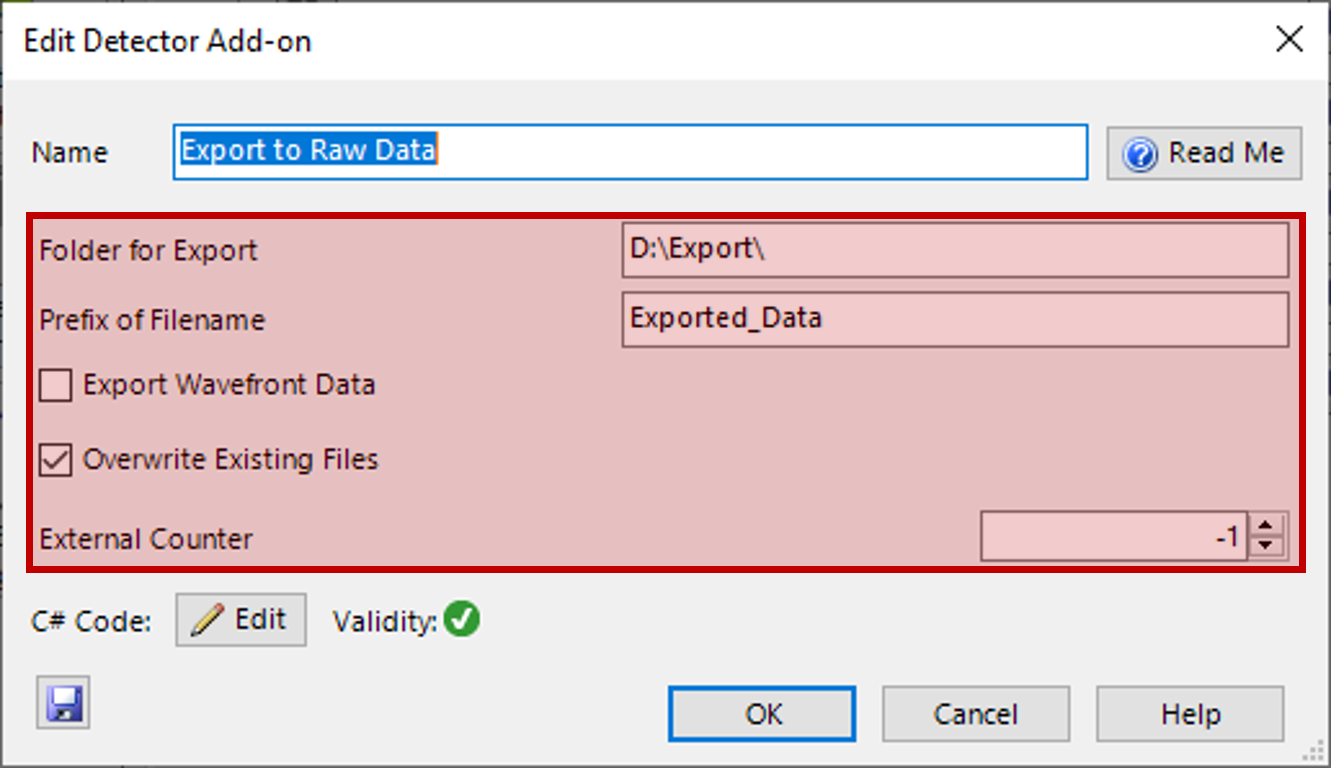Click the resize grip in the dialog corner
Viewport: 1331px width, 768px height.
pyautogui.click(x=1316, y=753)
